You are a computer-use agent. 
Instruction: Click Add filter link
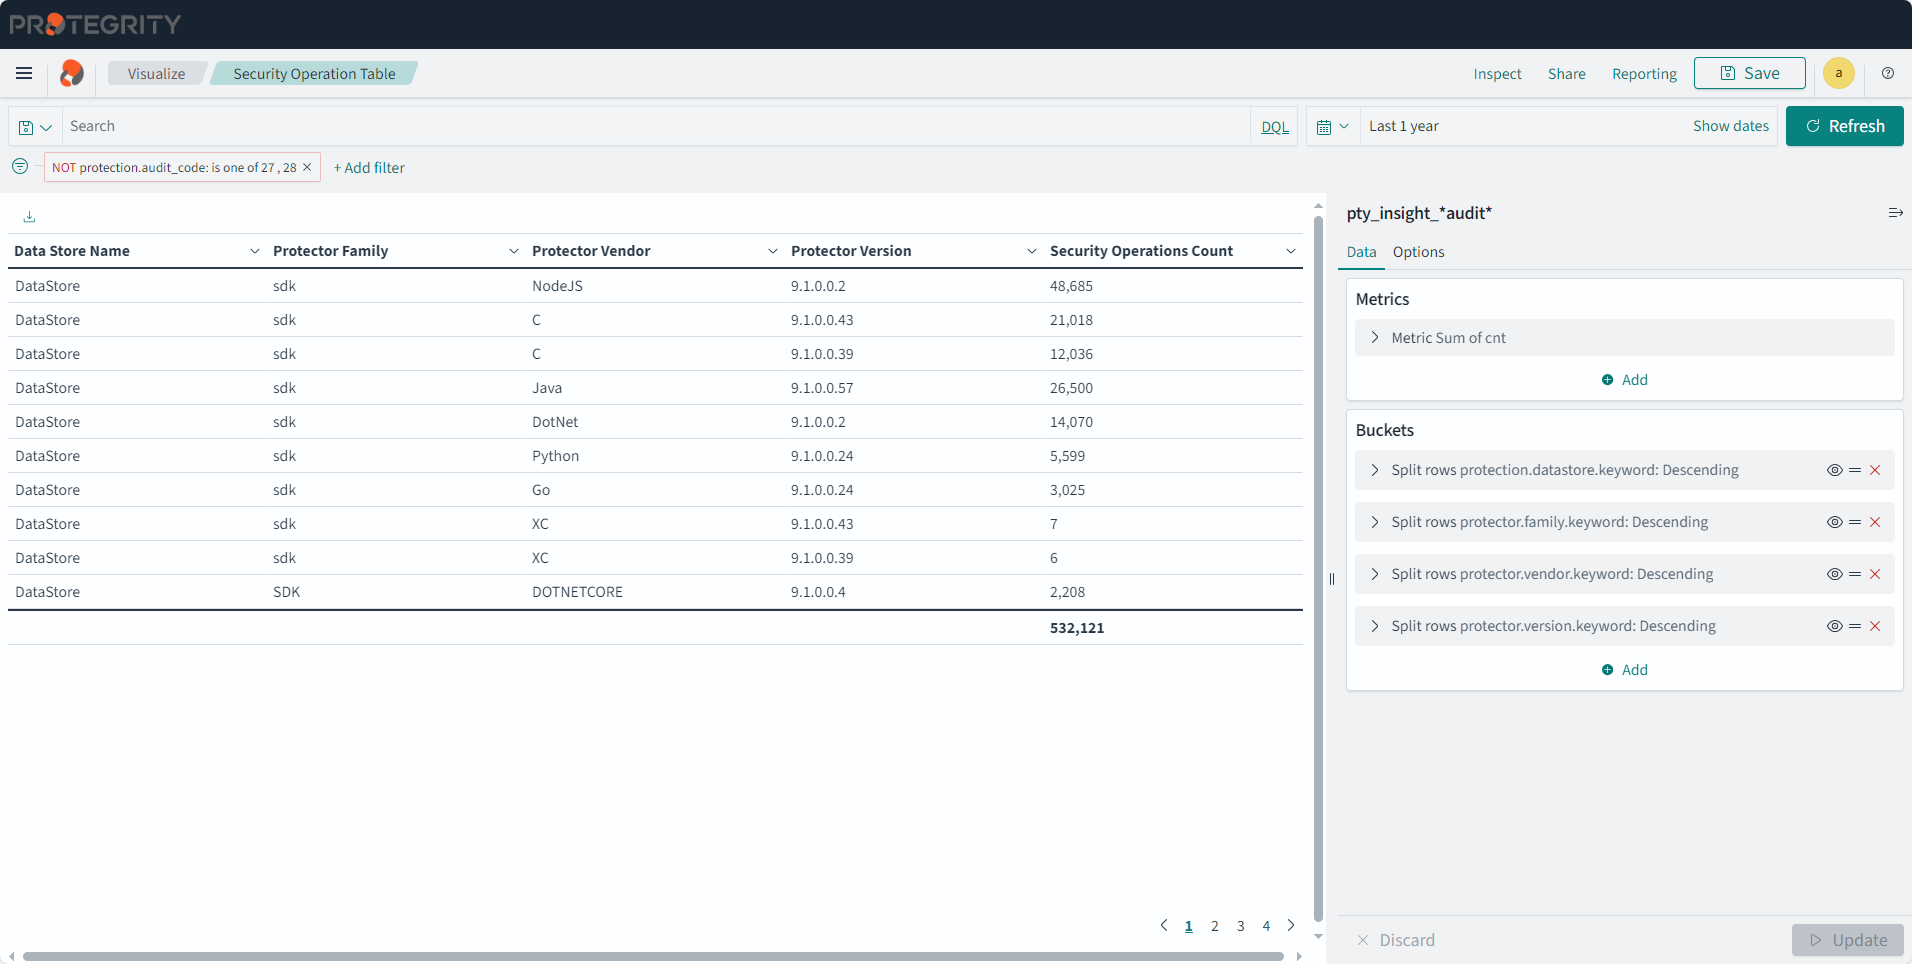[x=369, y=167]
